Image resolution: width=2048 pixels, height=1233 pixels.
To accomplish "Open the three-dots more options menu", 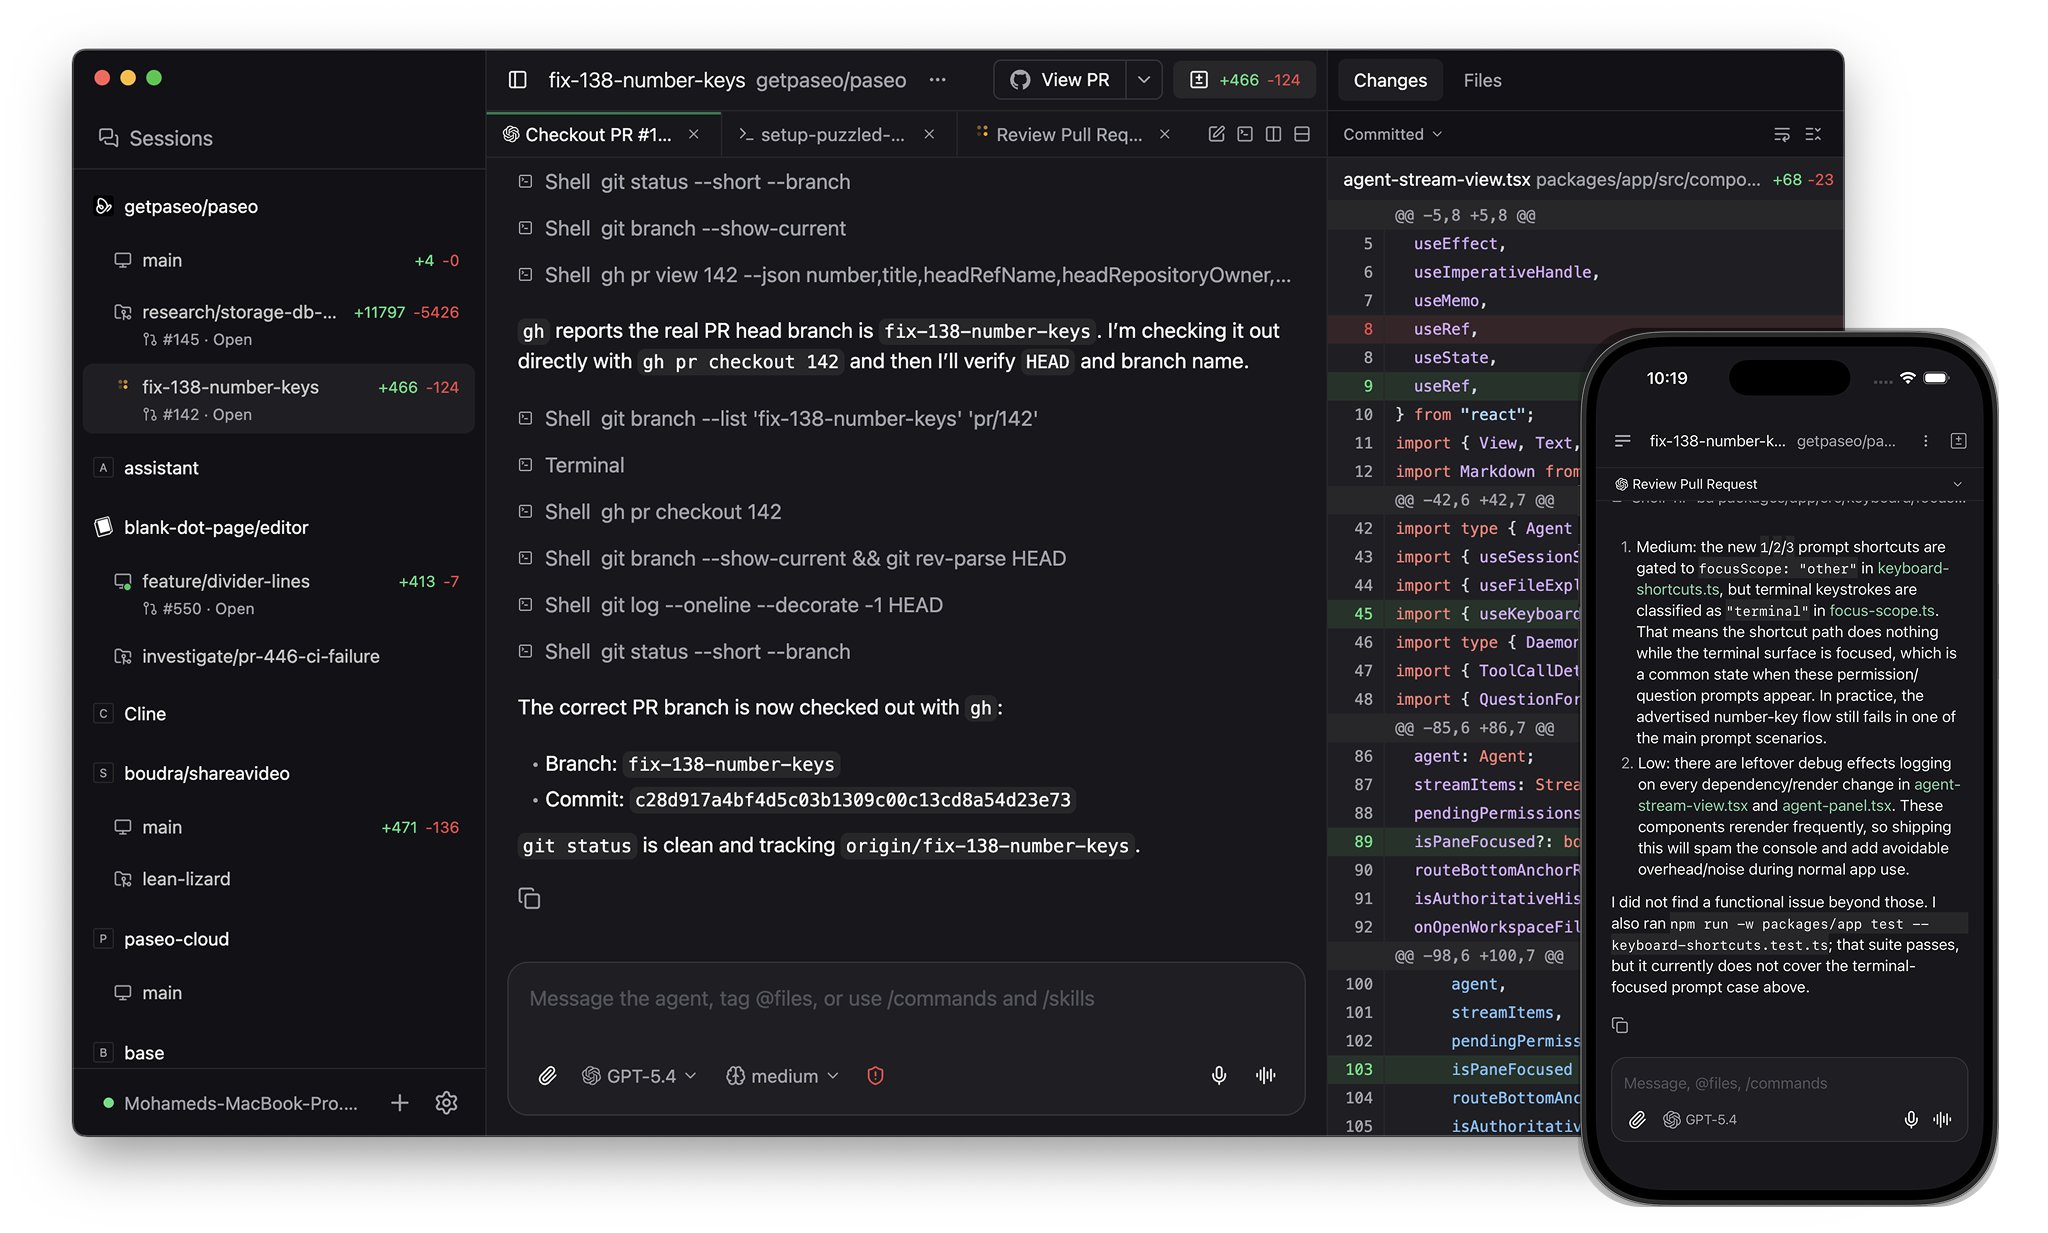I will coord(937,80).
